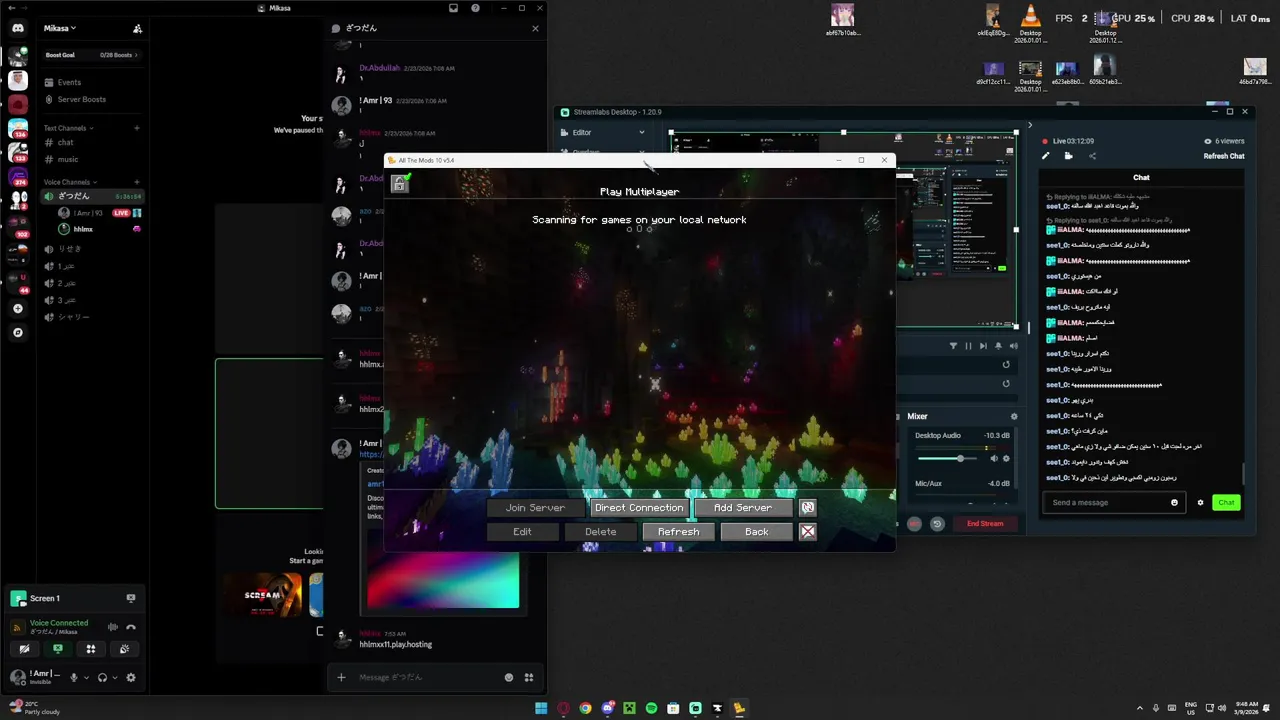The width and height of the screenshot is (1280, 720).
Task: Click Direct Connection in Minecraft
Action: coord(638,508)
